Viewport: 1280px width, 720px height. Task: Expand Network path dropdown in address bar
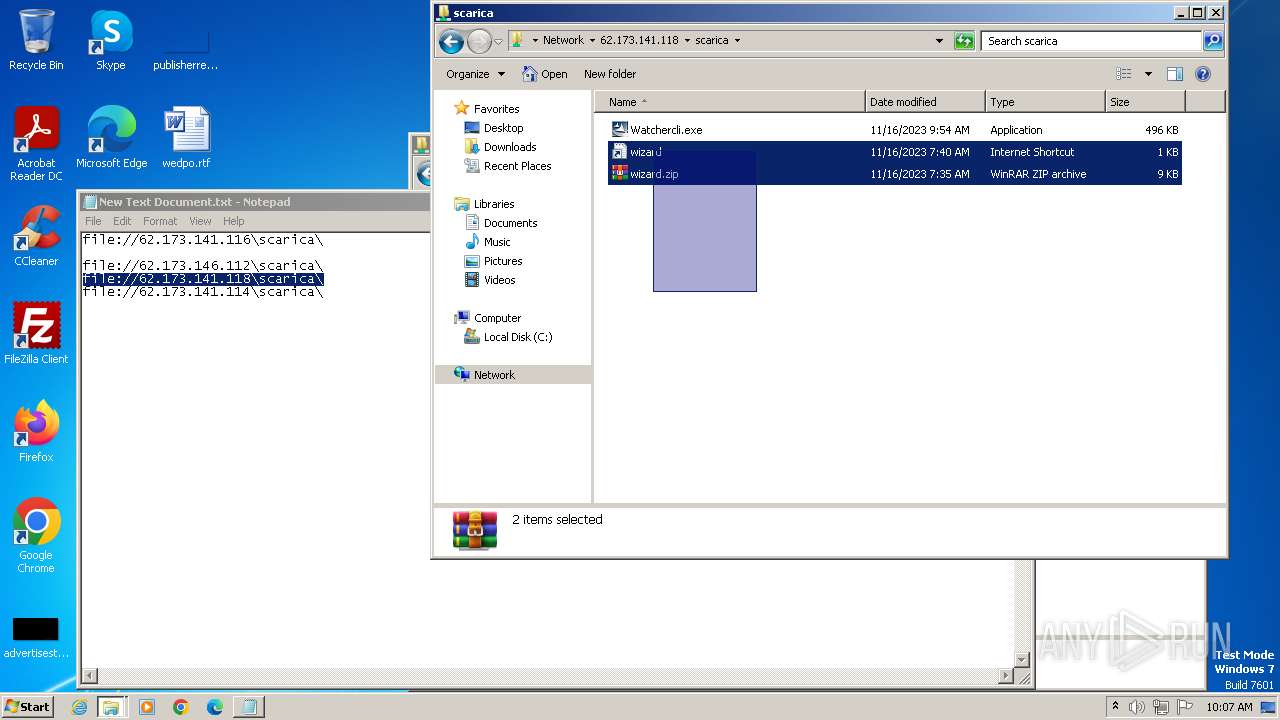(x=591, y=41)
